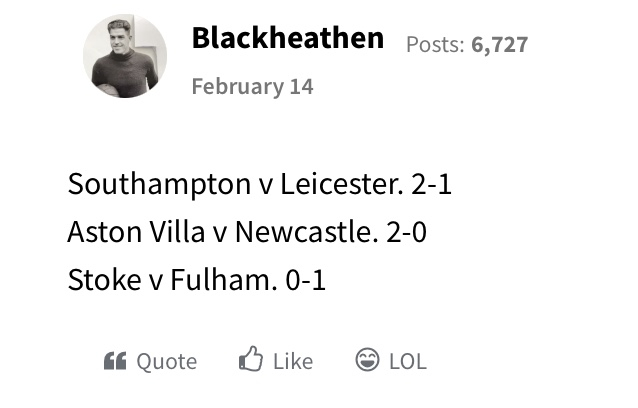Click the word Southampton in the post

(x=159, y=185)
